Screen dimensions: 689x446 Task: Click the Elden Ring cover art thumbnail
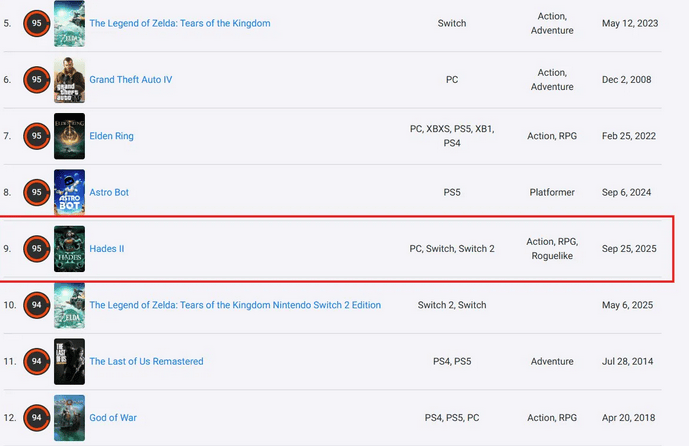tap(69, 136)
